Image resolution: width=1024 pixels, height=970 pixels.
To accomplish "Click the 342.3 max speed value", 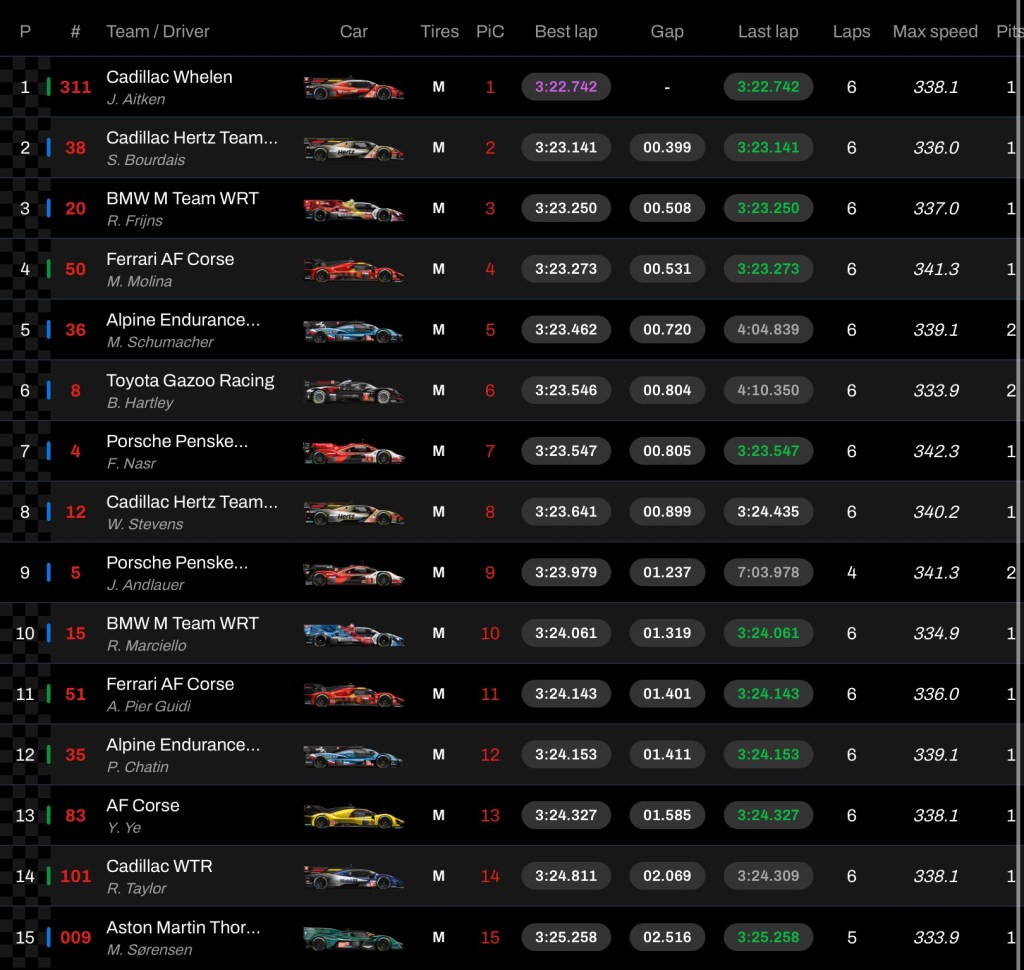I will click(936, 451).
